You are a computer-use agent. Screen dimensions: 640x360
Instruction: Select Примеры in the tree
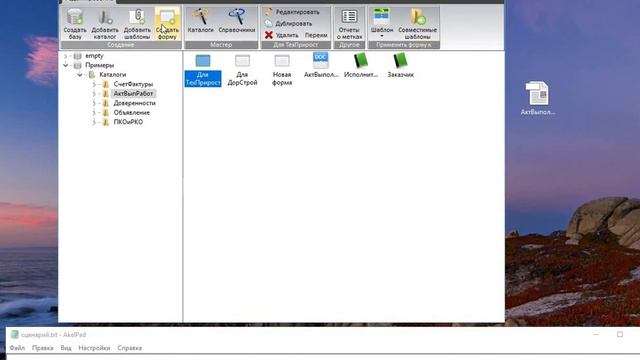click(100, 65)
